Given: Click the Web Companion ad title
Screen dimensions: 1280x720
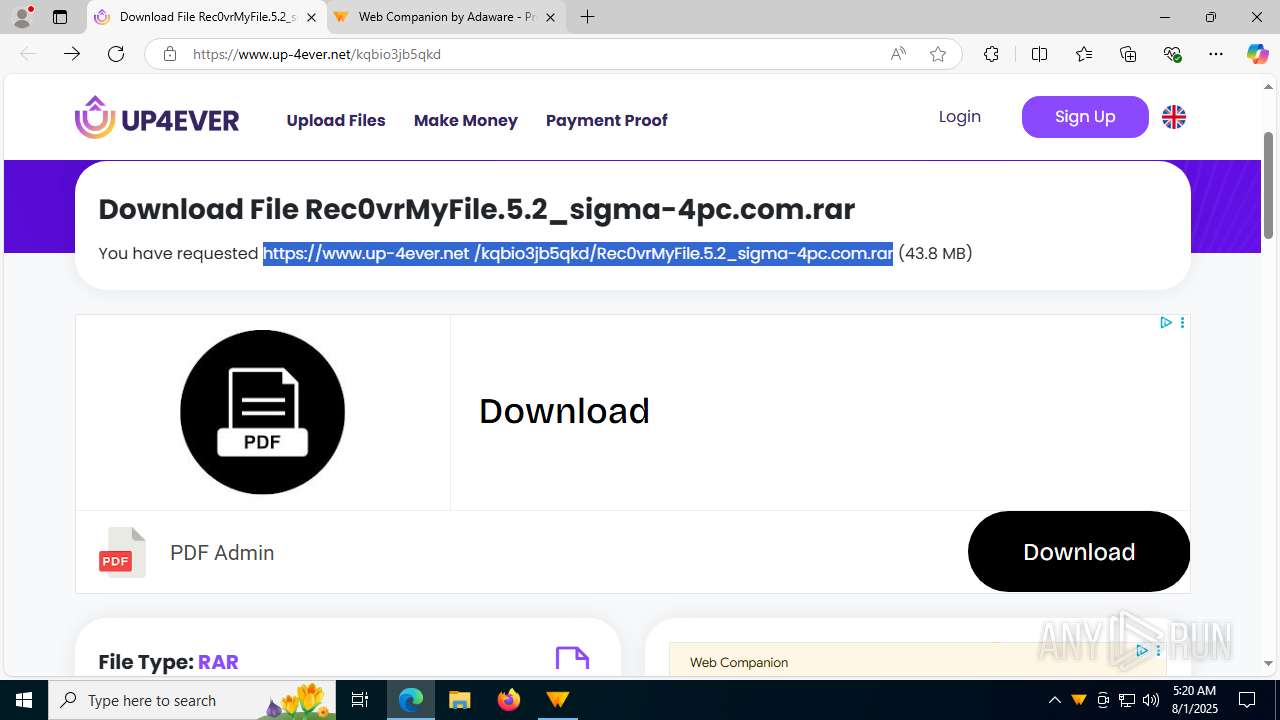Looking at the screenshot, I should pos(739,662).
